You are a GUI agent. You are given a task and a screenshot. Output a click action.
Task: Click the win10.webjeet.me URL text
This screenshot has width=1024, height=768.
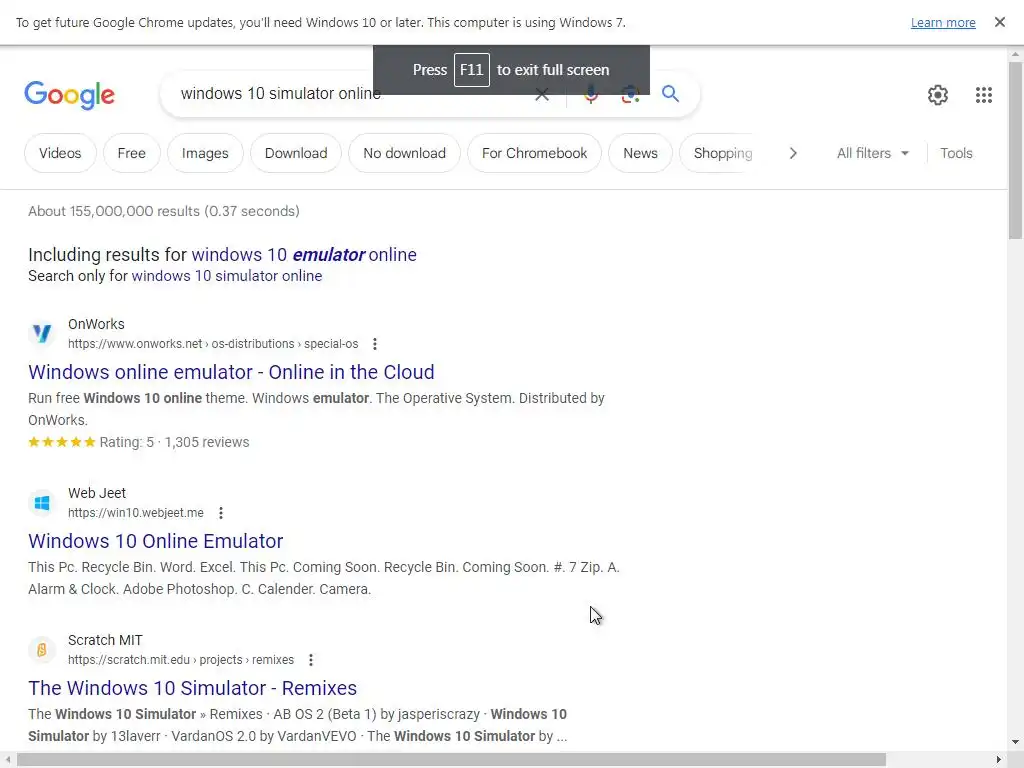tap(136, 513)
